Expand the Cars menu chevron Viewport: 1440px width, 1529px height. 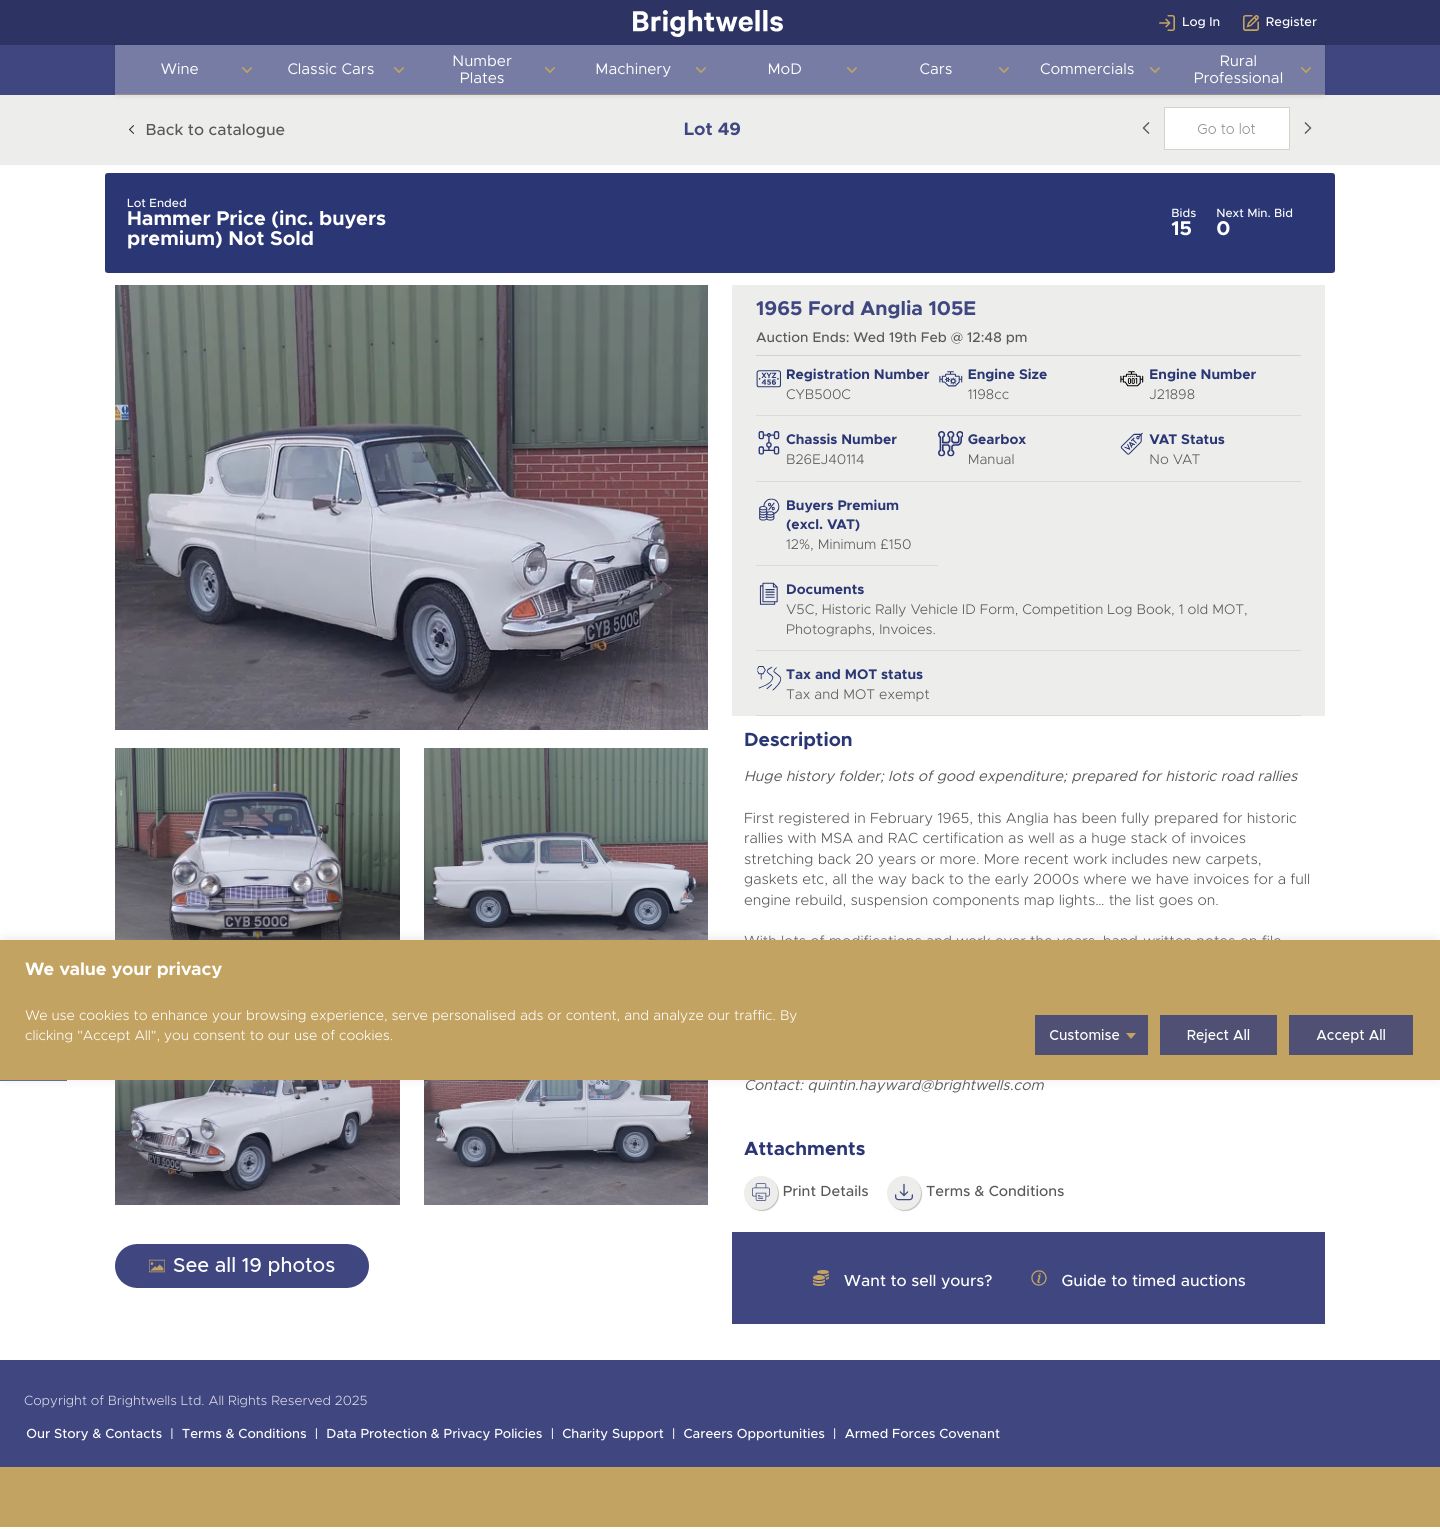[x=1003, y=70]
